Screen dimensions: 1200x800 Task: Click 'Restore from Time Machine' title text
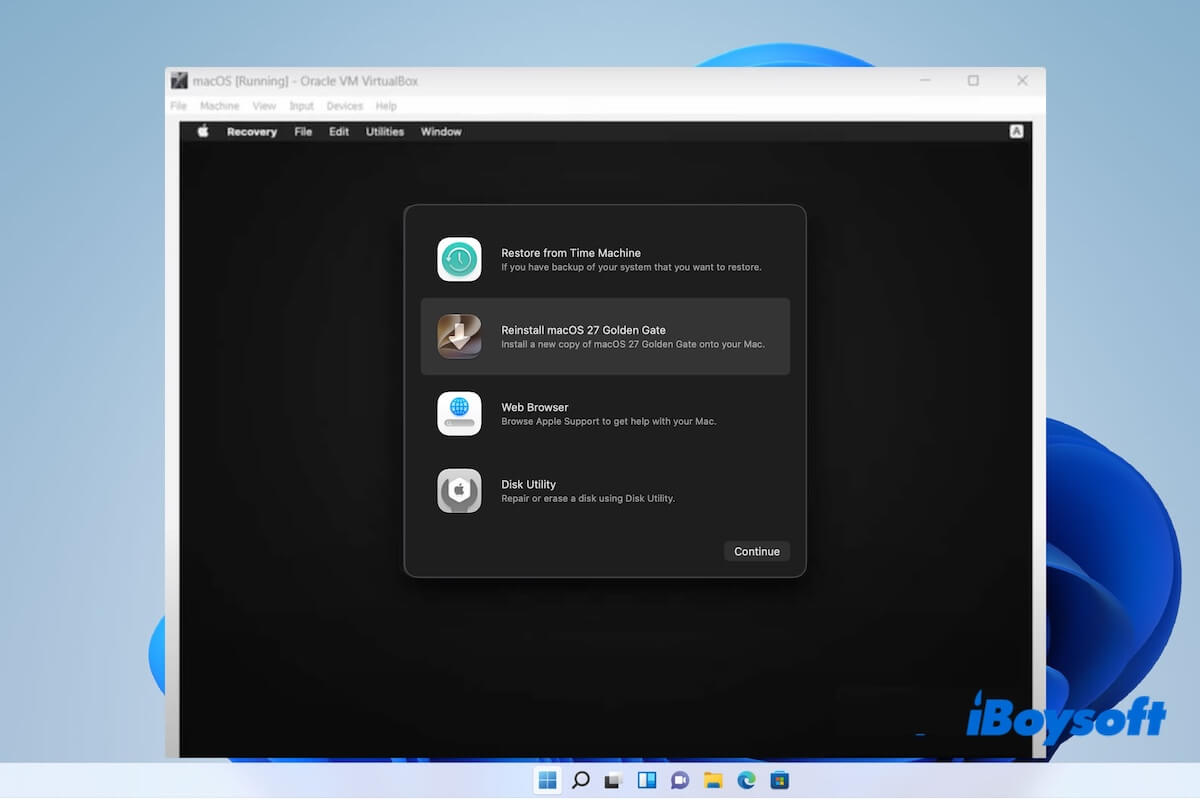point(571,253)
